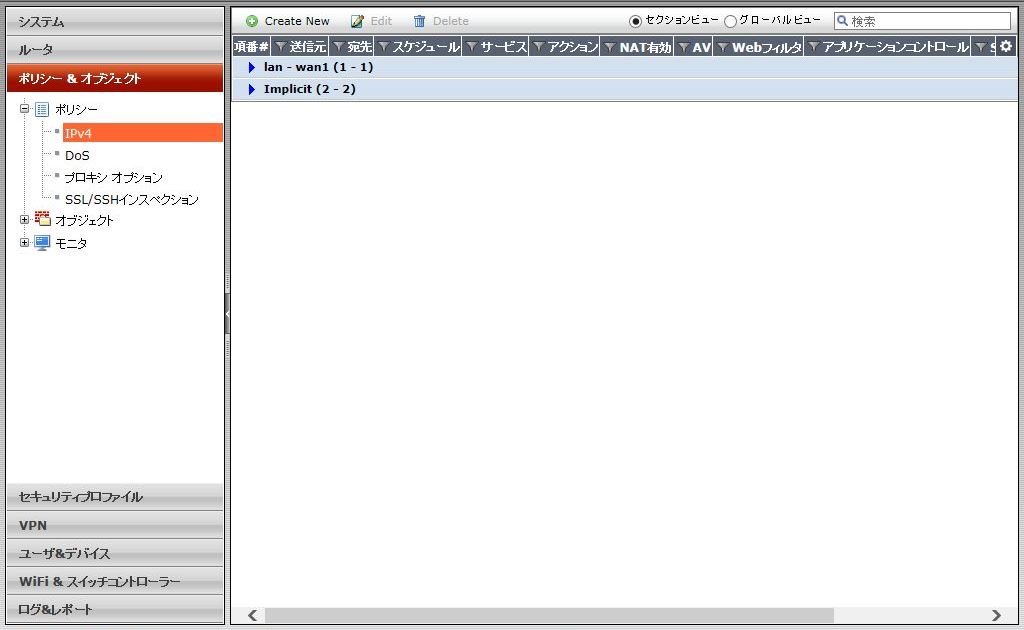Select プロキシ オプション tree item
Screen dimensions: 1024x630
click(x=114, y=178)
